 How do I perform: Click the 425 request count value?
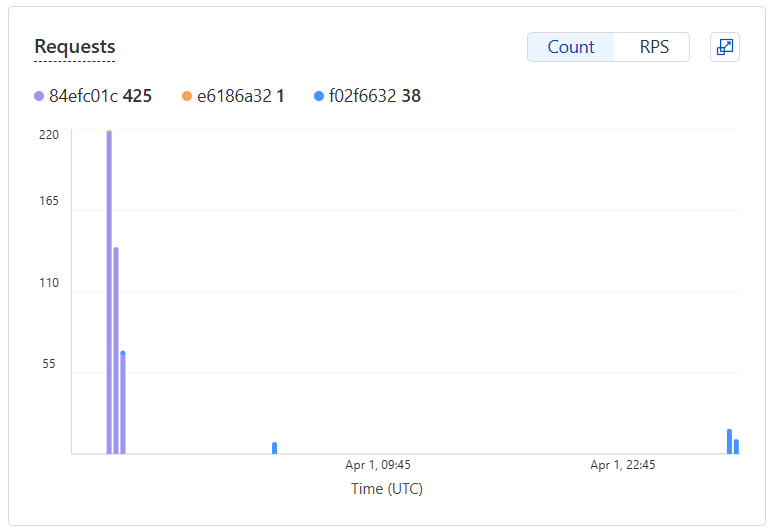click(x=137, y=96)
